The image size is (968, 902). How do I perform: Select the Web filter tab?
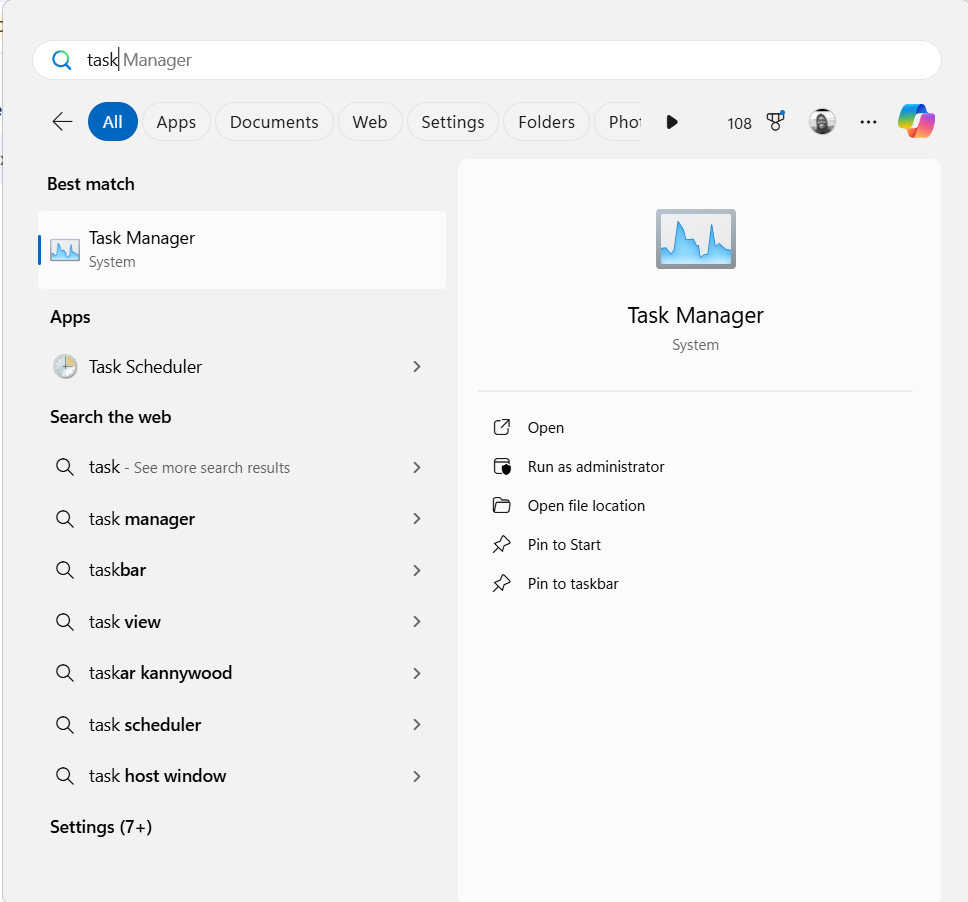coord(370,121)
